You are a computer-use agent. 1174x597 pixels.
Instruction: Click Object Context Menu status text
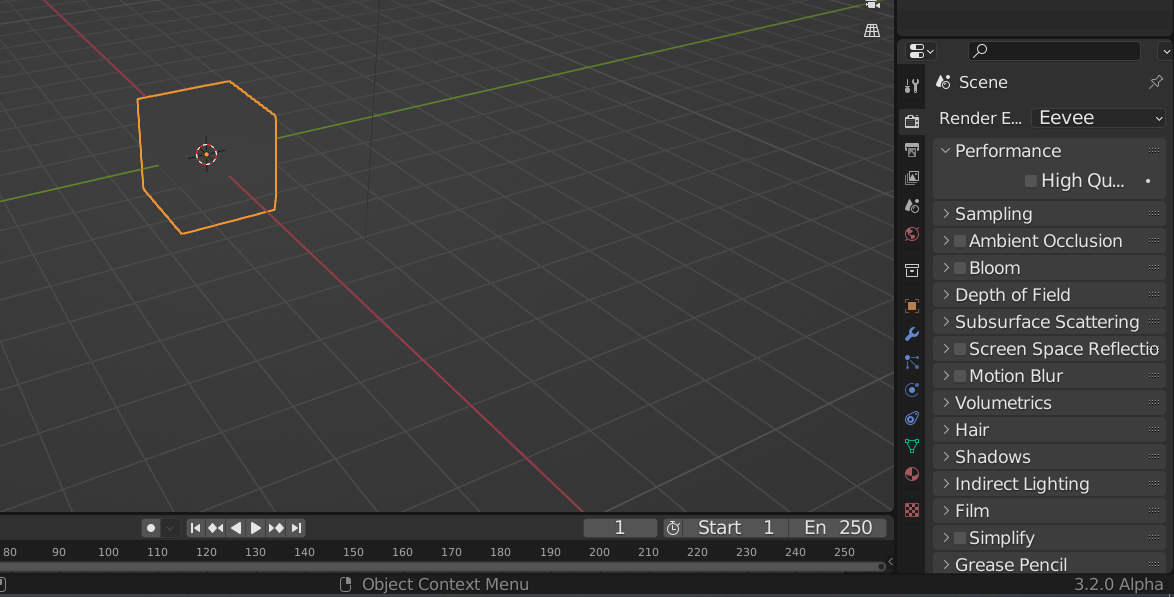pos(445,584)
